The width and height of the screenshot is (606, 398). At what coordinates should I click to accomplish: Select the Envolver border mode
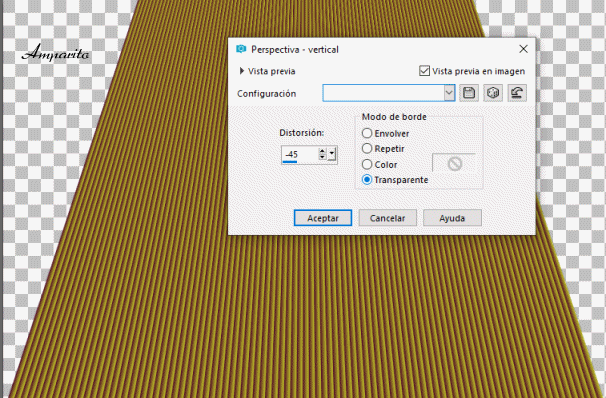point(367,133)
